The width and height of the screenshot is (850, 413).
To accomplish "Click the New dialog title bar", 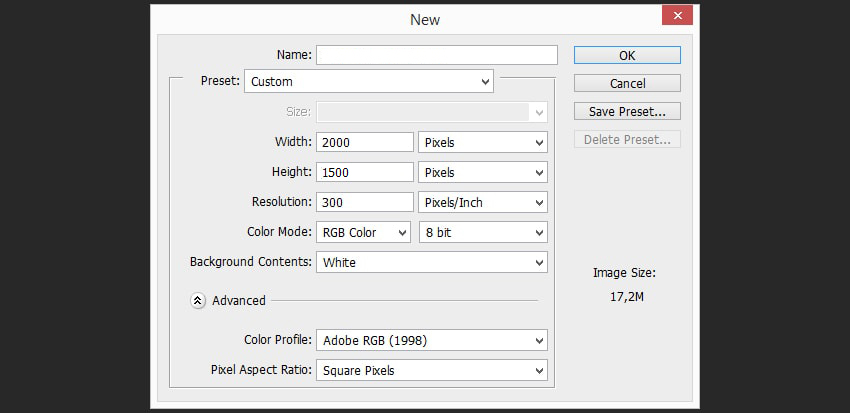I will click(424, 19).
